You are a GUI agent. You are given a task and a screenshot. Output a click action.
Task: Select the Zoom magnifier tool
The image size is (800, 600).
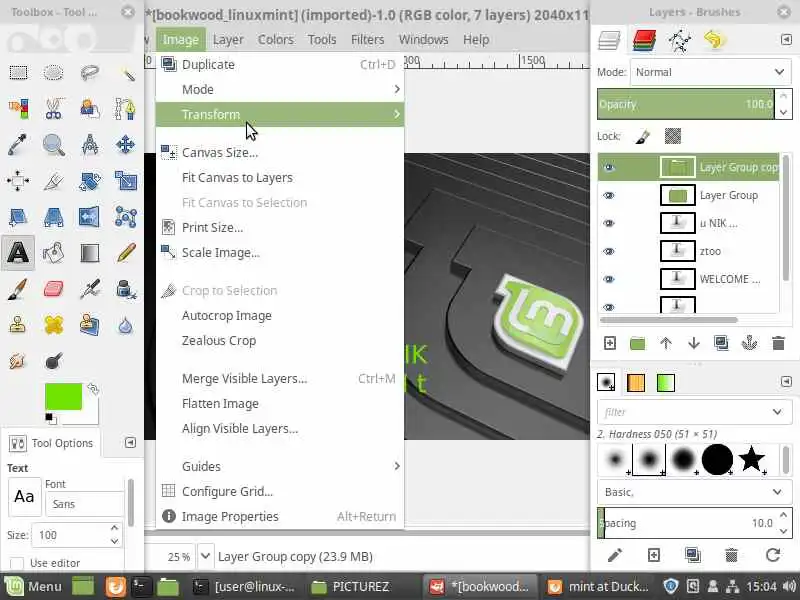click(54, 145)
